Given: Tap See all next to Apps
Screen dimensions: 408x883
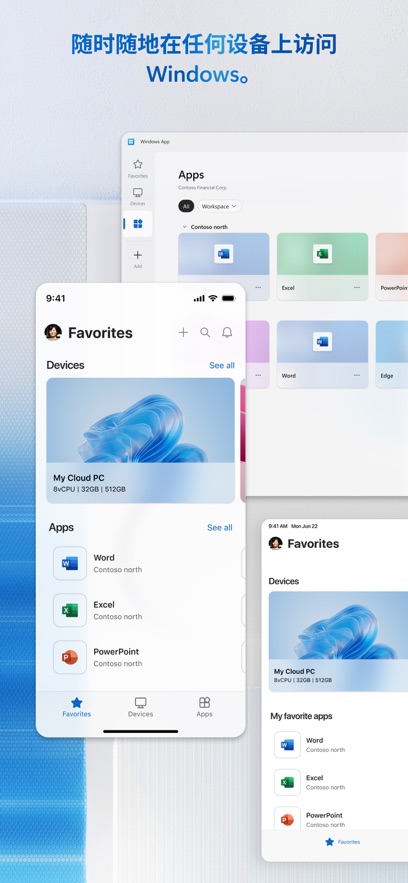Looking at the screenshot, I should coord(219,528).
